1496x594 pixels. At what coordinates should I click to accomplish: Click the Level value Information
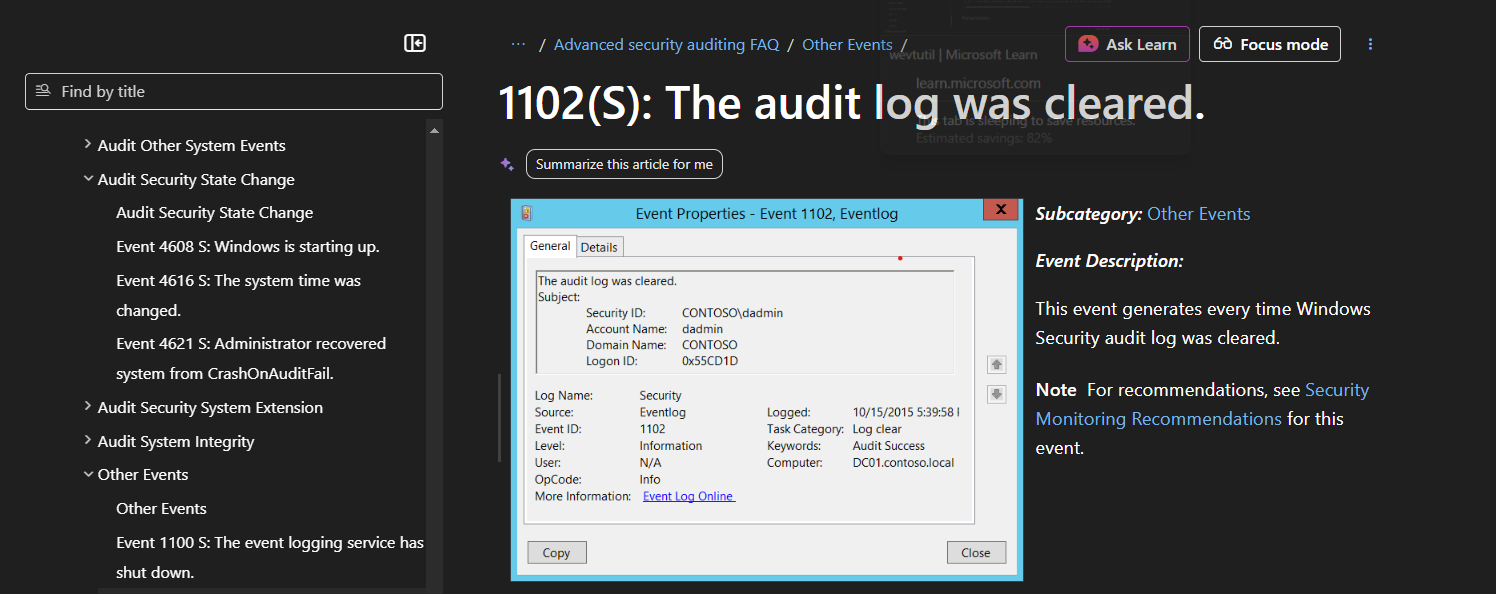tap(671, 446)
